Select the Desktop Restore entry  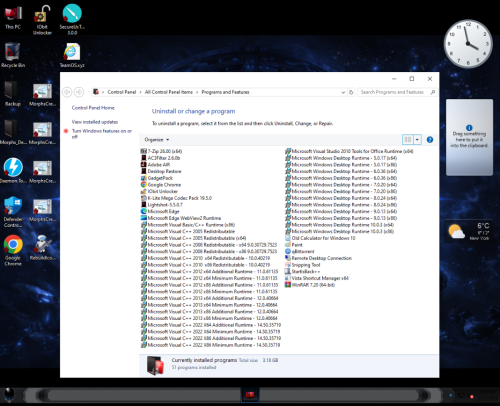161,171
